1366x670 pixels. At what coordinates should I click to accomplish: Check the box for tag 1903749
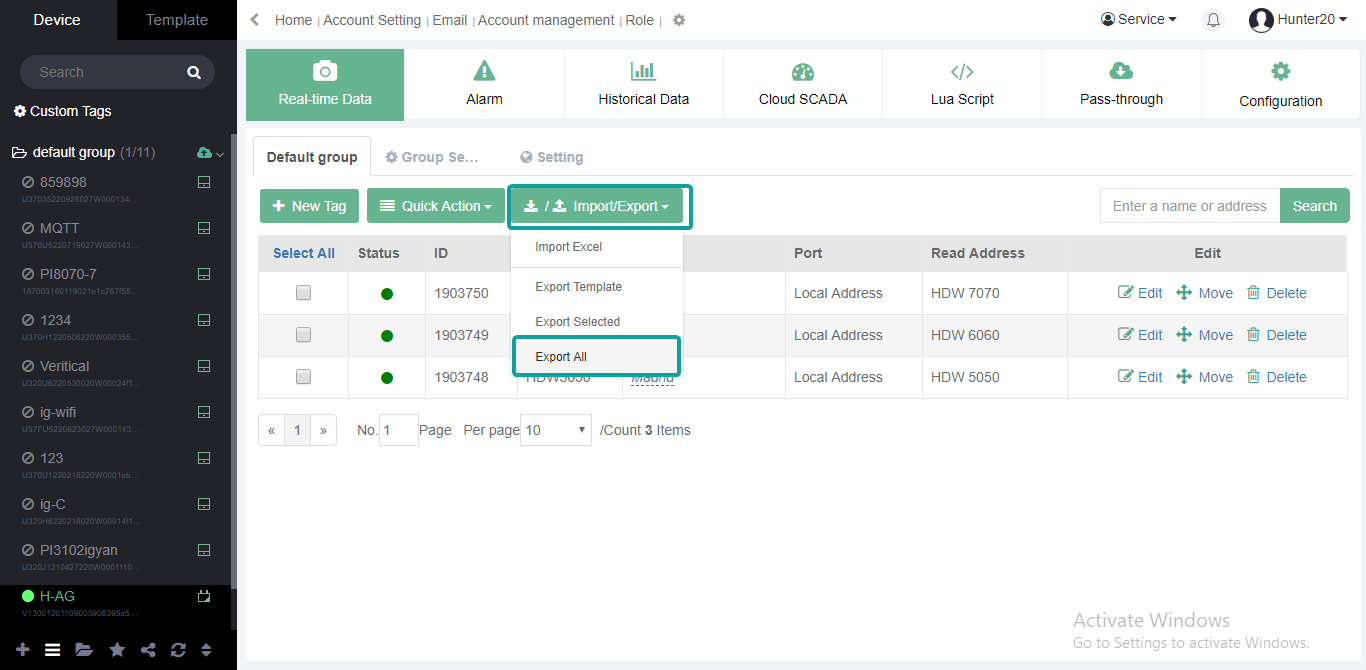(x=303, y=335)
